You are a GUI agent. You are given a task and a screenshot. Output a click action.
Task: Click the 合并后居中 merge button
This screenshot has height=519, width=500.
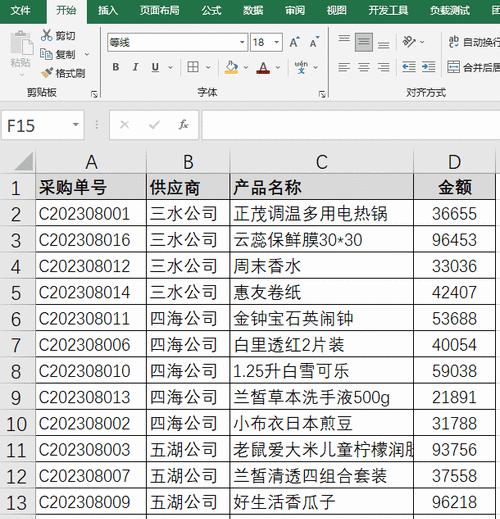474,67
